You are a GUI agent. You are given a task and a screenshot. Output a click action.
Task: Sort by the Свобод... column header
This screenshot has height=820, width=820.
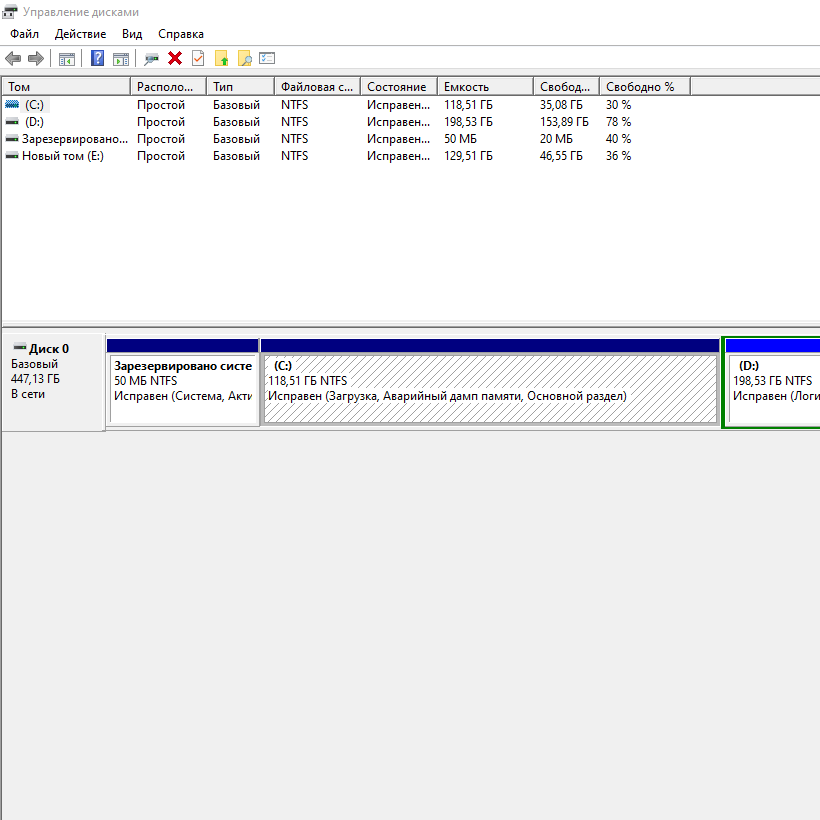pos(566,87)
